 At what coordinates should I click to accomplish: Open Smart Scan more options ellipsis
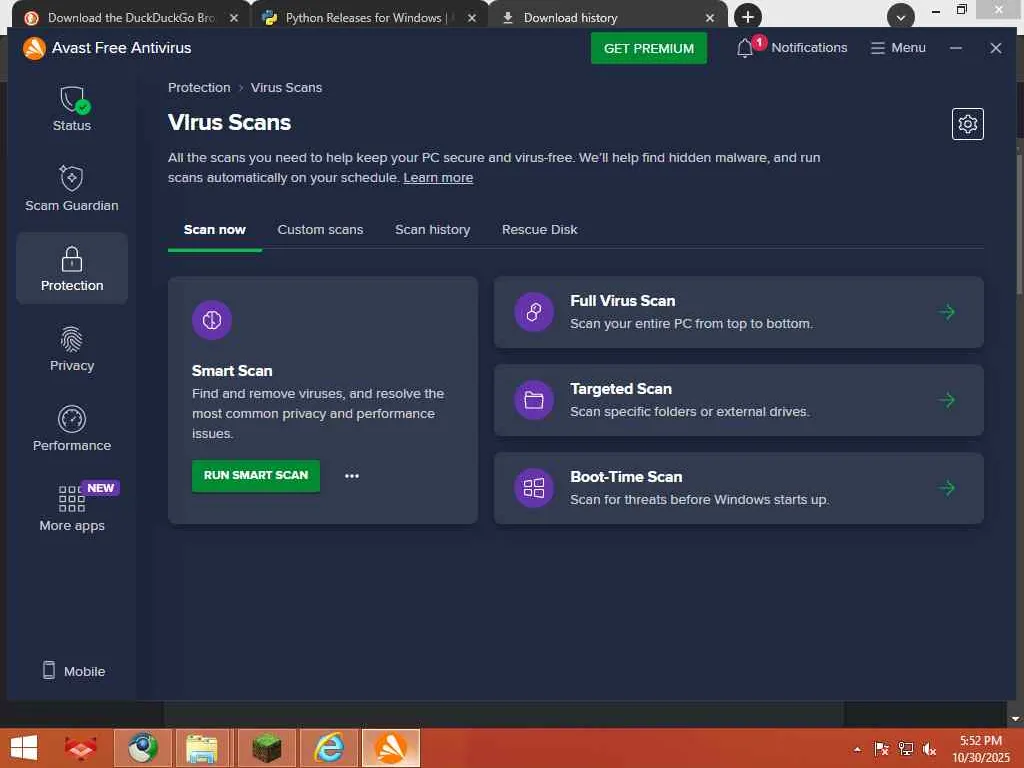(x=352, y=476)
